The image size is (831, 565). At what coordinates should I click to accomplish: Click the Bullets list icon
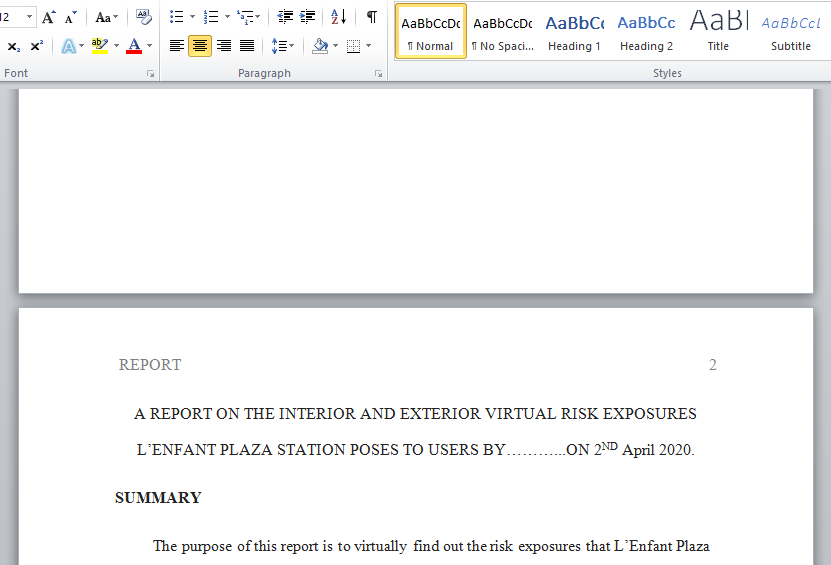point(176,17)
